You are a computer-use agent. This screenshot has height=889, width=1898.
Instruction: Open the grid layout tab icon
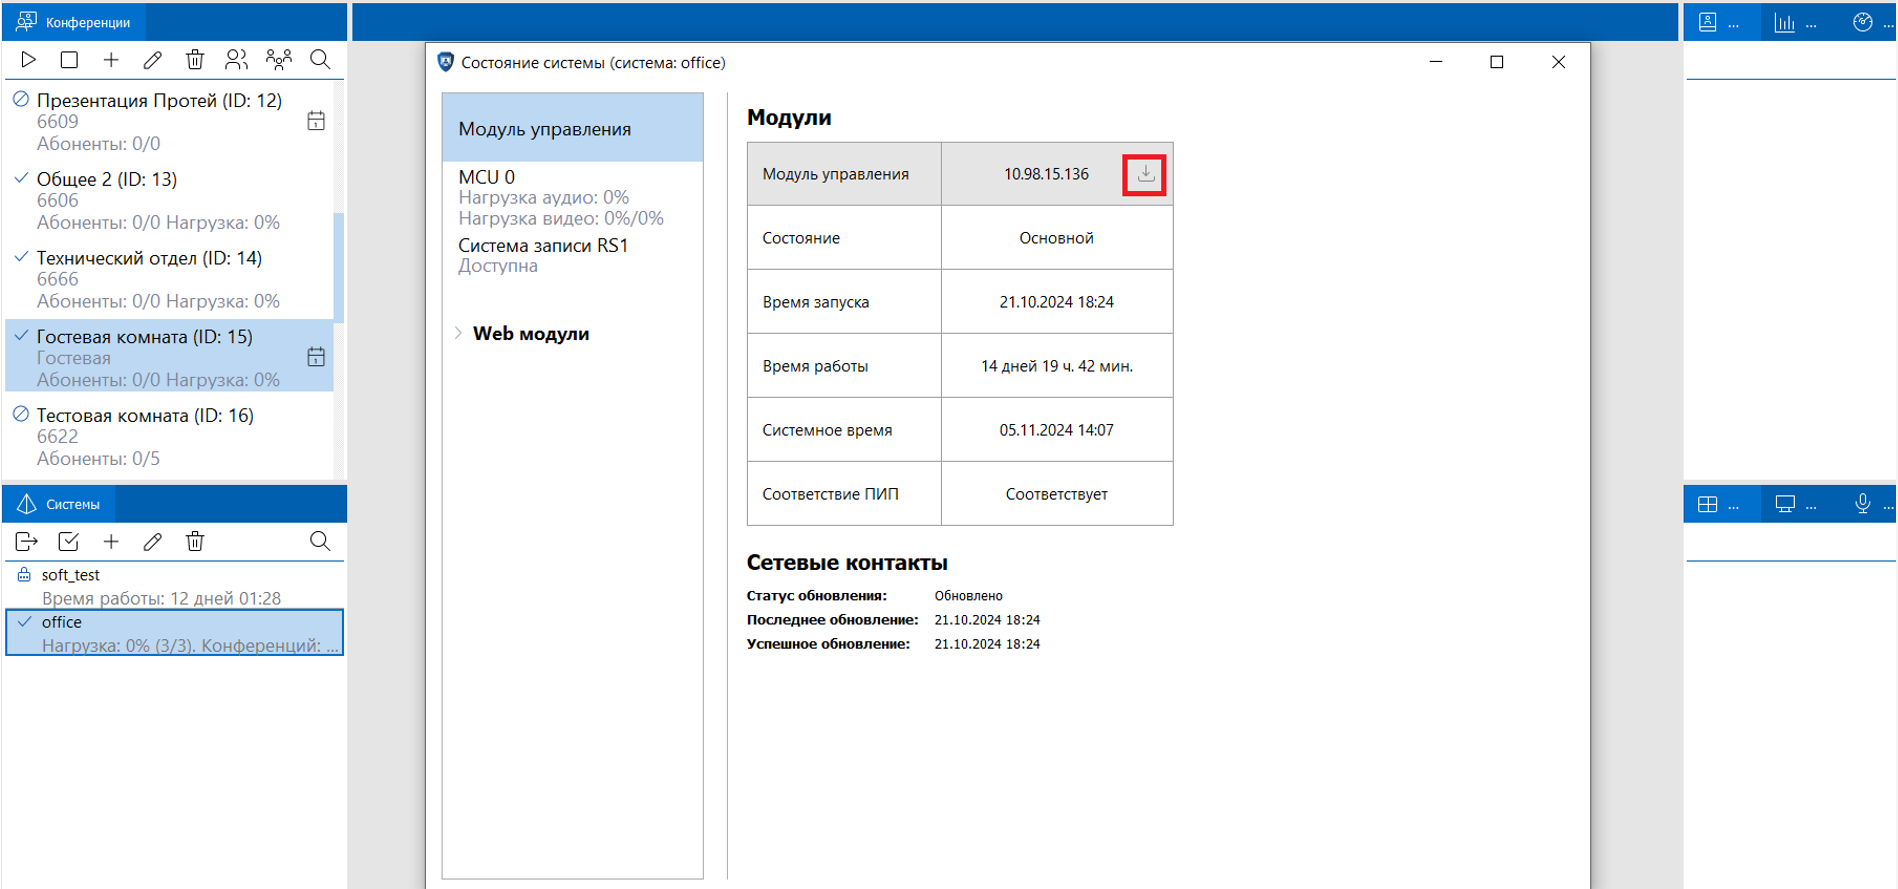point(1708,504)
